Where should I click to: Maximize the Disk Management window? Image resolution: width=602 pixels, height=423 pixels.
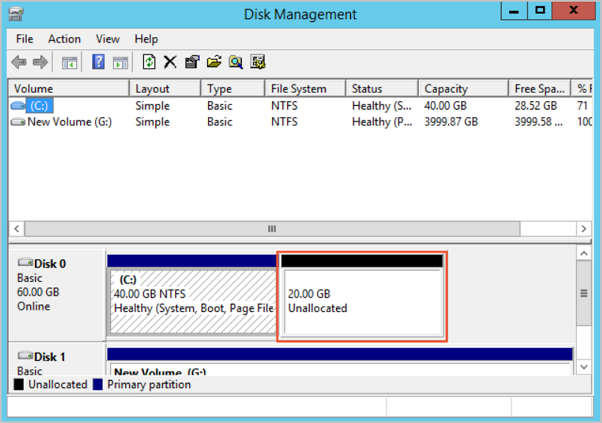click(540, 11)
